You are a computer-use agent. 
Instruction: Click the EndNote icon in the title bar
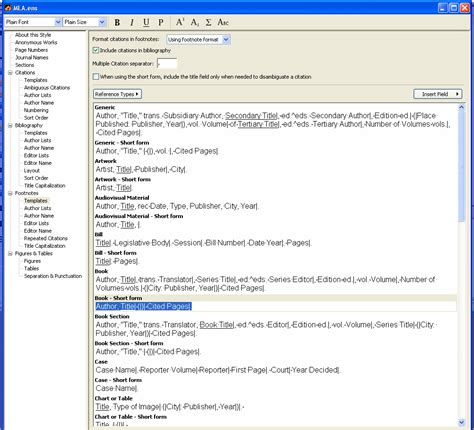[x=8, y=7]
